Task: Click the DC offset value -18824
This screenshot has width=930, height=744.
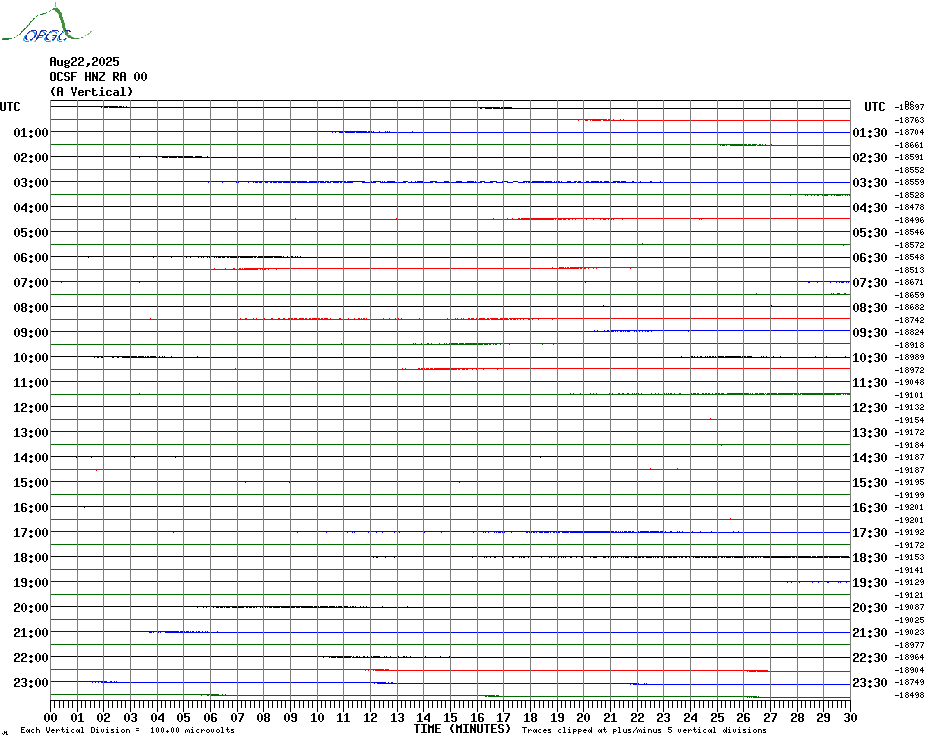Action: click(909, 332)
